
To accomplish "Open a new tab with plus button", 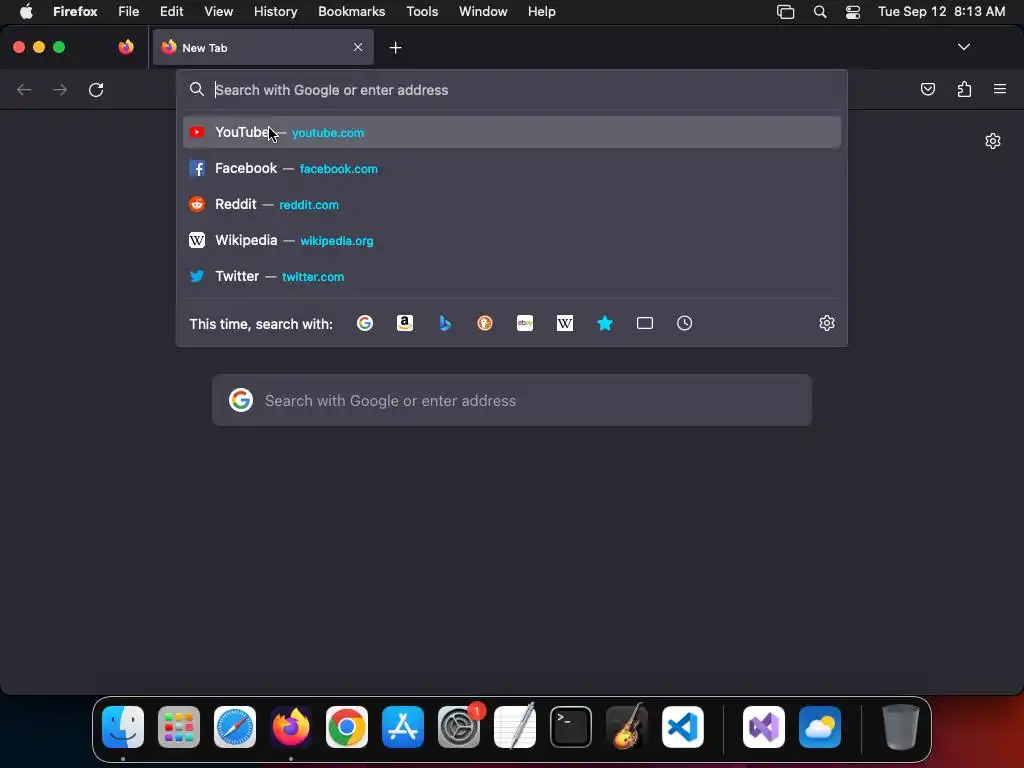I will [395, 48].
